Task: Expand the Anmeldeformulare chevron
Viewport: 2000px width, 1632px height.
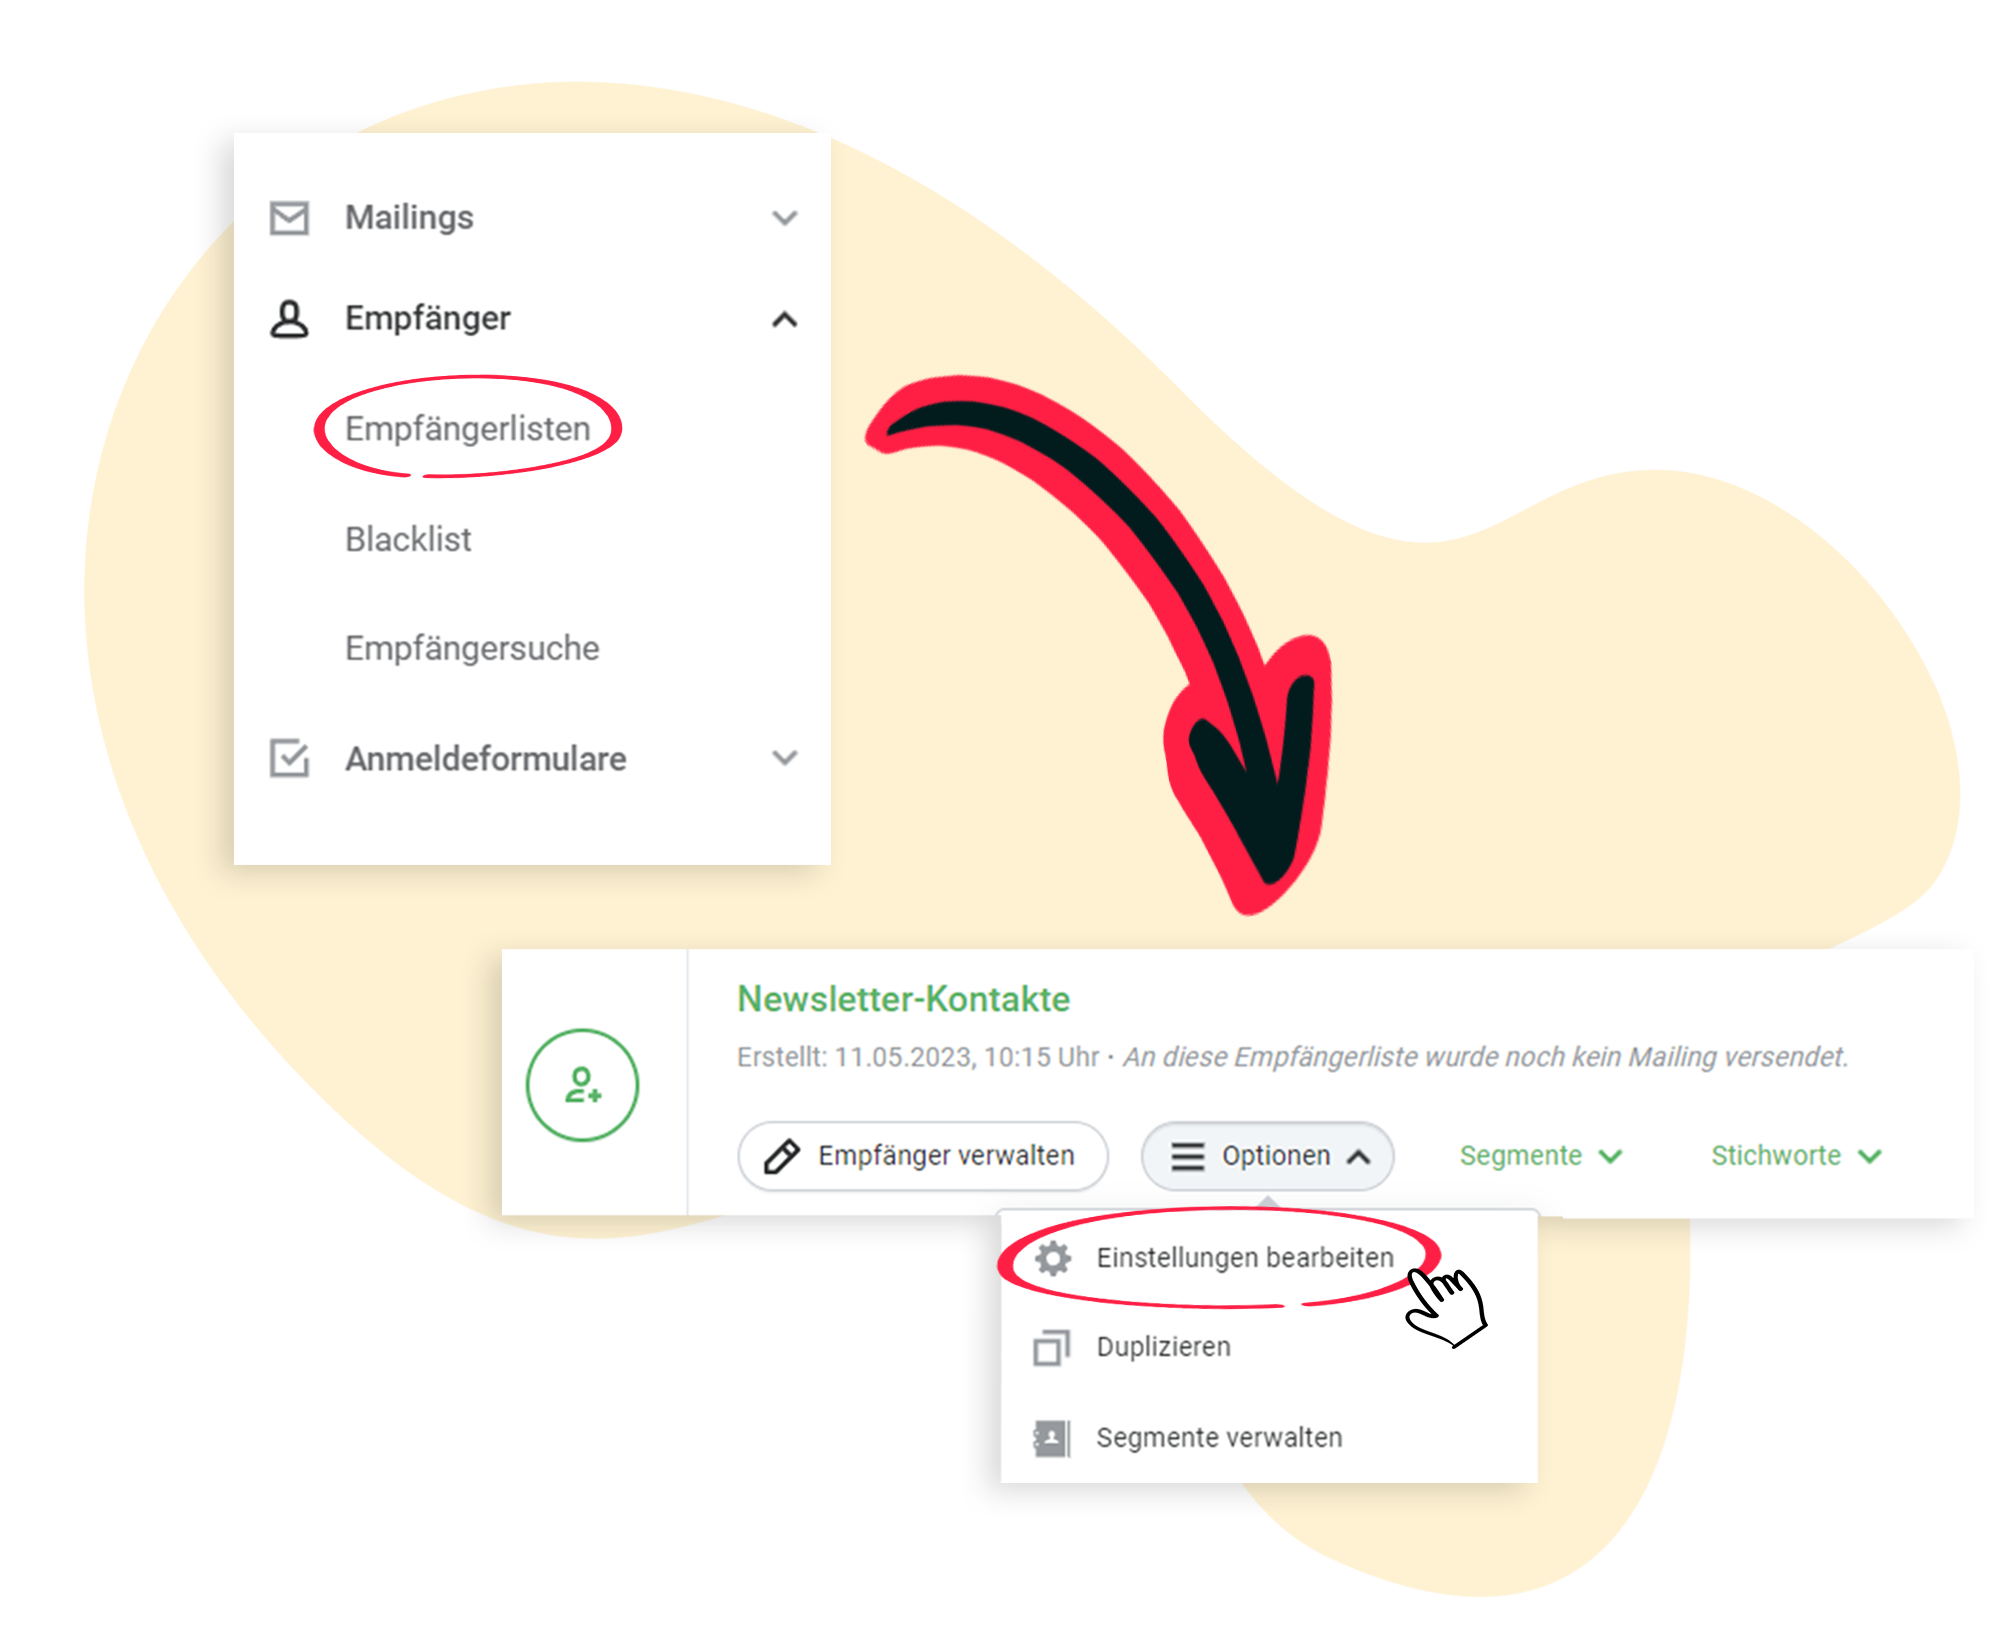Action: click(x=785, y=758)
